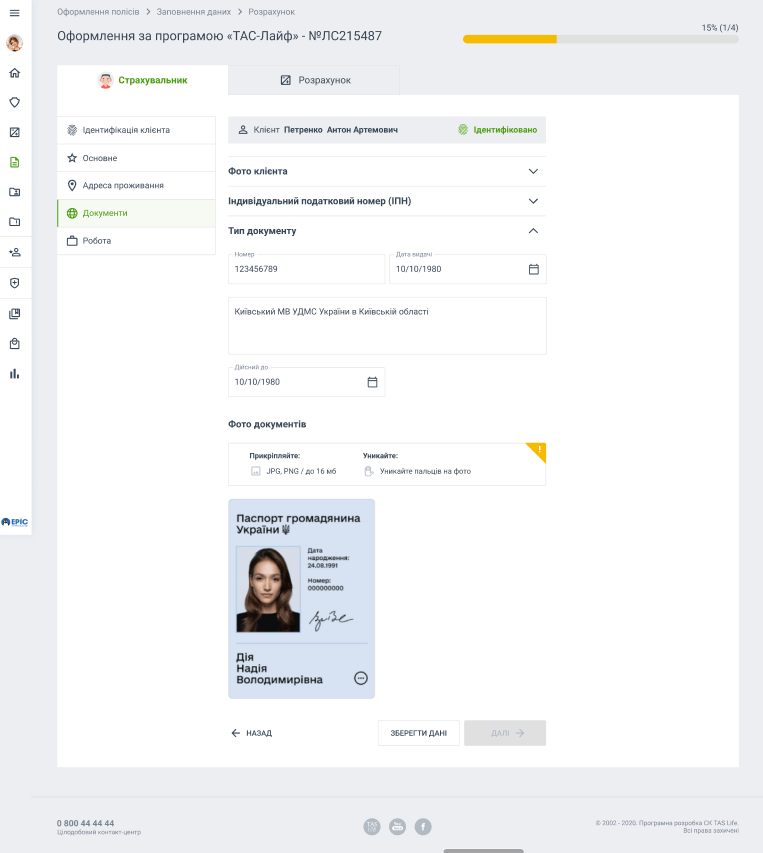Open the more options icon on passport card

(361, 678)
